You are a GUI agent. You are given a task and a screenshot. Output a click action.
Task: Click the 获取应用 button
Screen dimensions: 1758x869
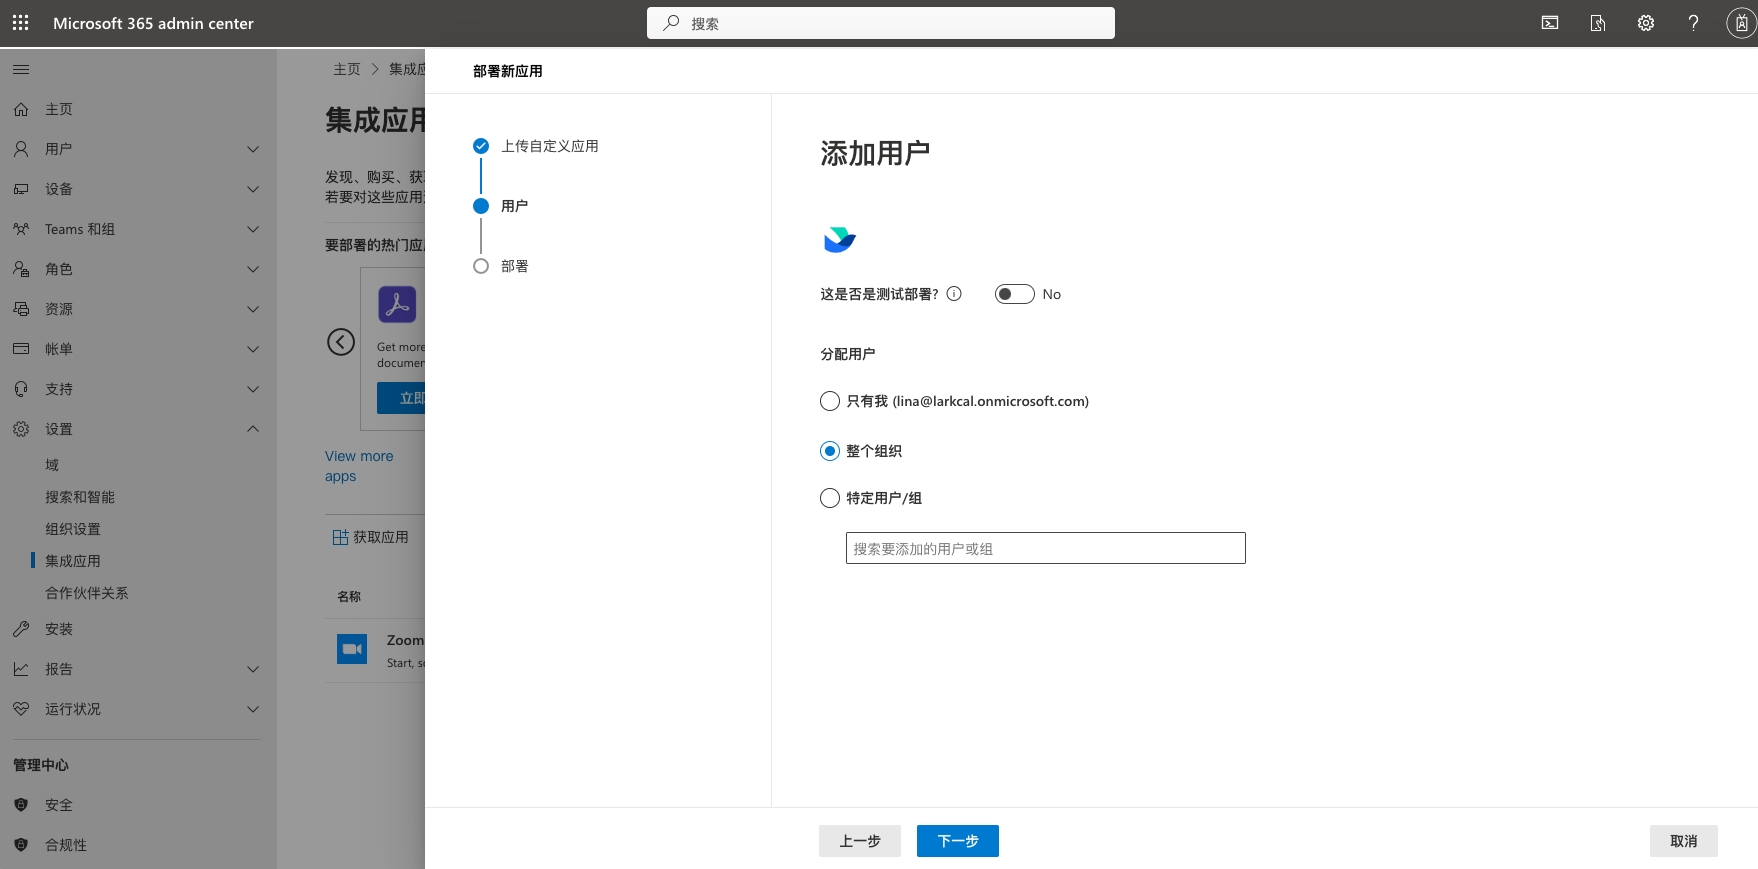click(371, 537)
